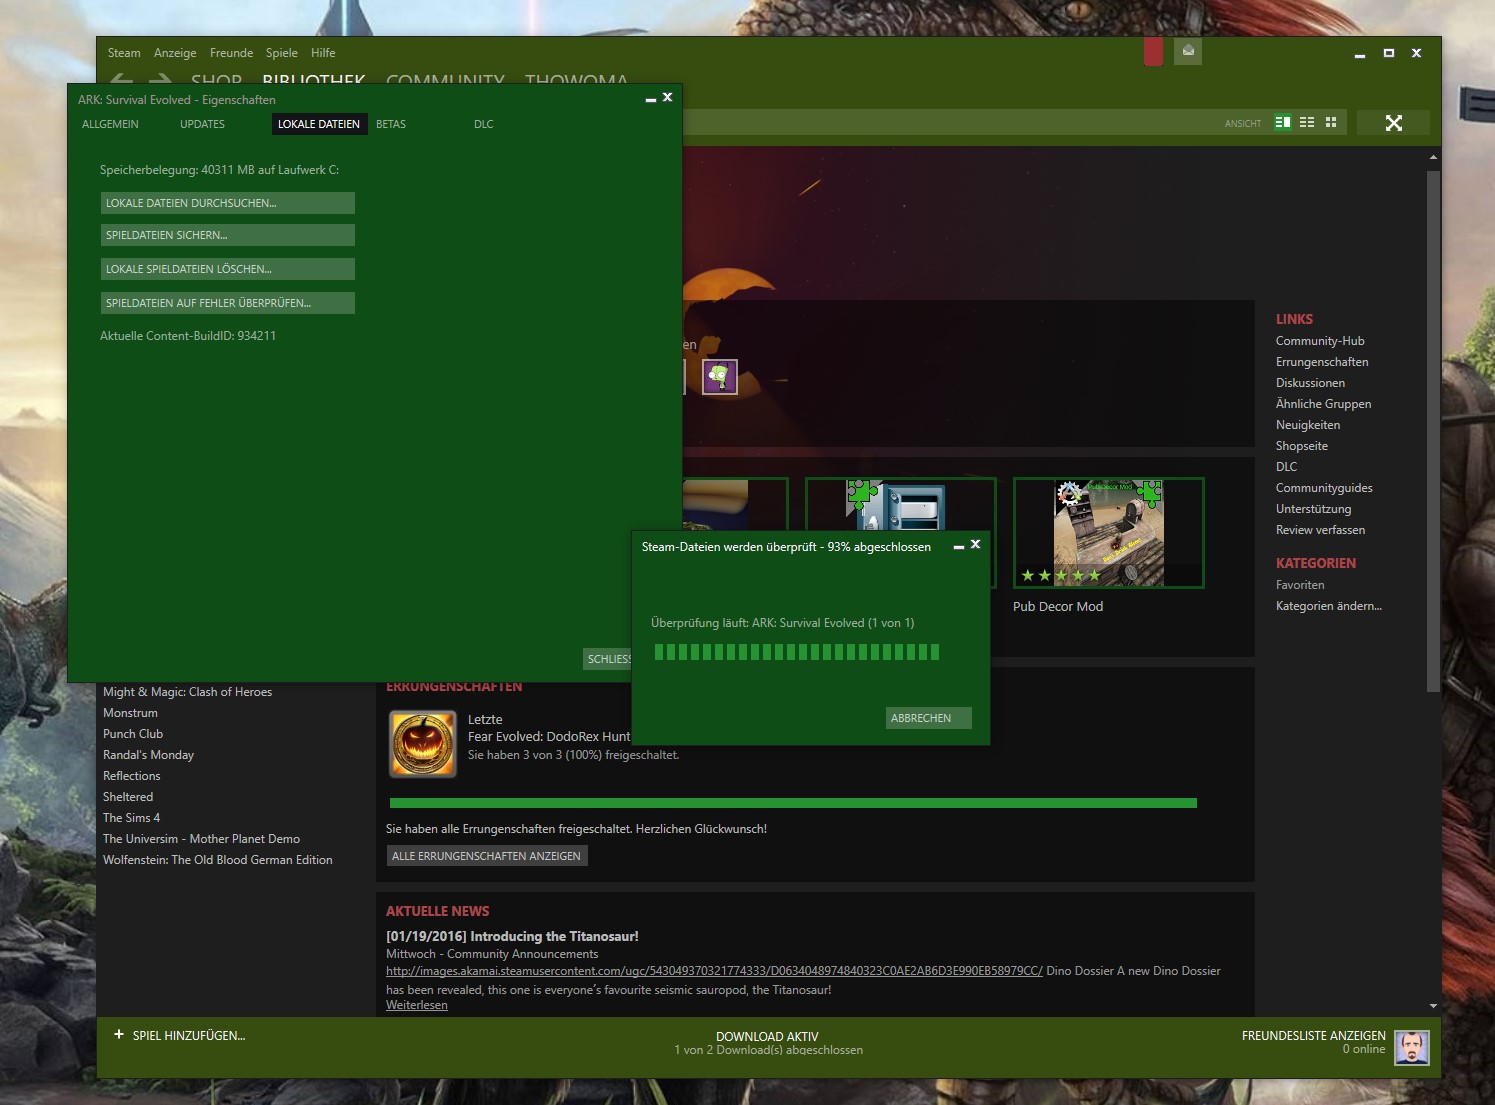
Task: Open the Pub Decor Mod thumbnail
Action: (x=1109, y=533)
